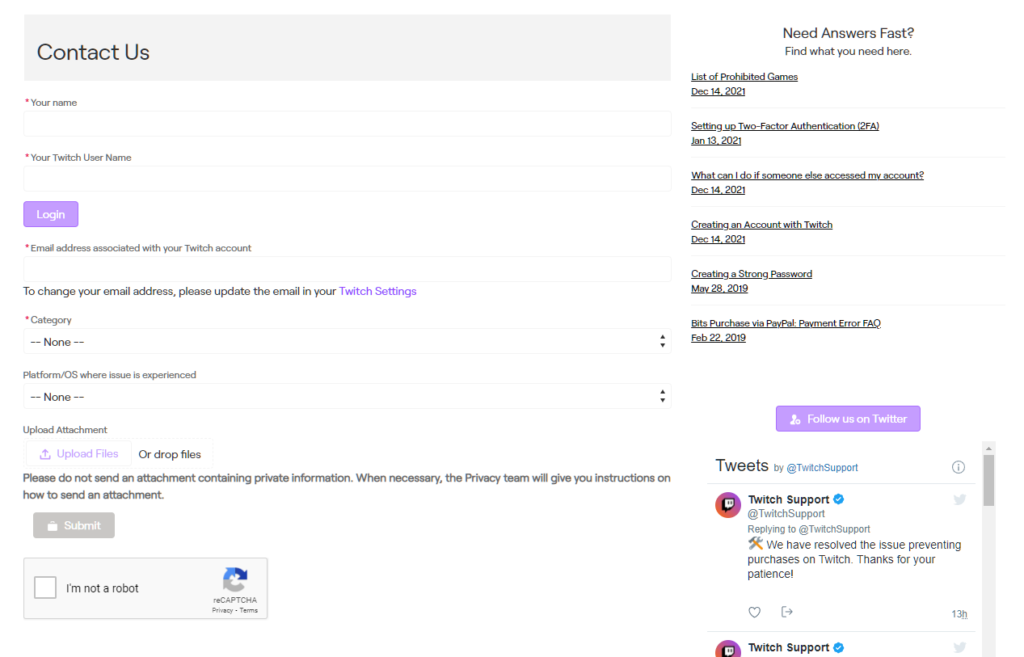Image resolution: width=1024 pixels, height=657 pixels.
Task: Open the first tweet's Twitter bird icon
Action: tap(959, 500)
